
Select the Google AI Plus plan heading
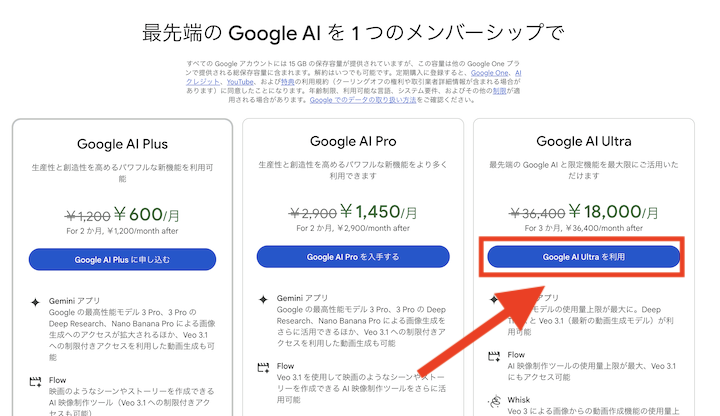tap(123, 143)
